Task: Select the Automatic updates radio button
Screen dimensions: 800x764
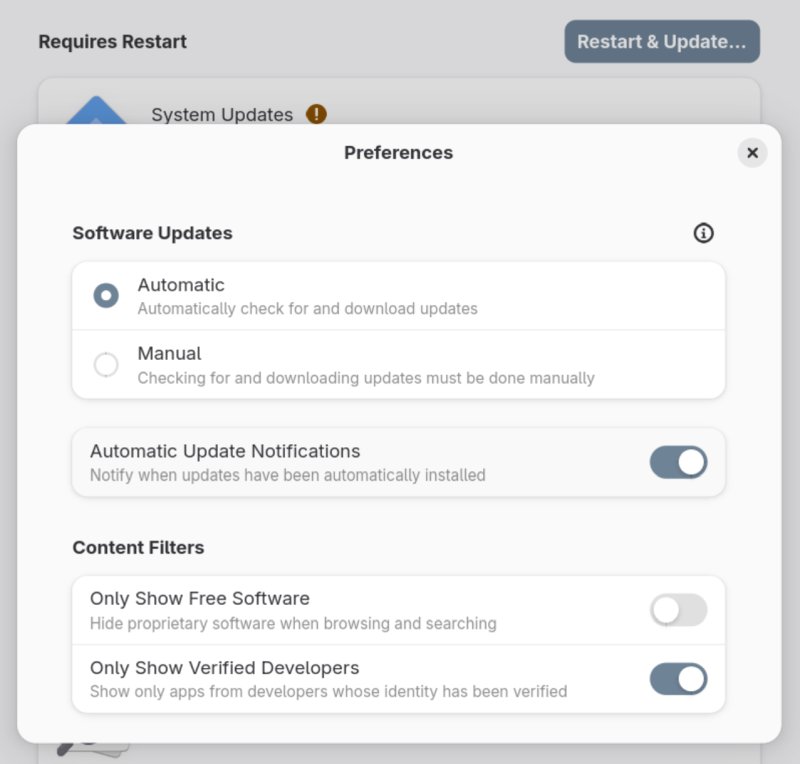Action: click(x=106, y=296)
